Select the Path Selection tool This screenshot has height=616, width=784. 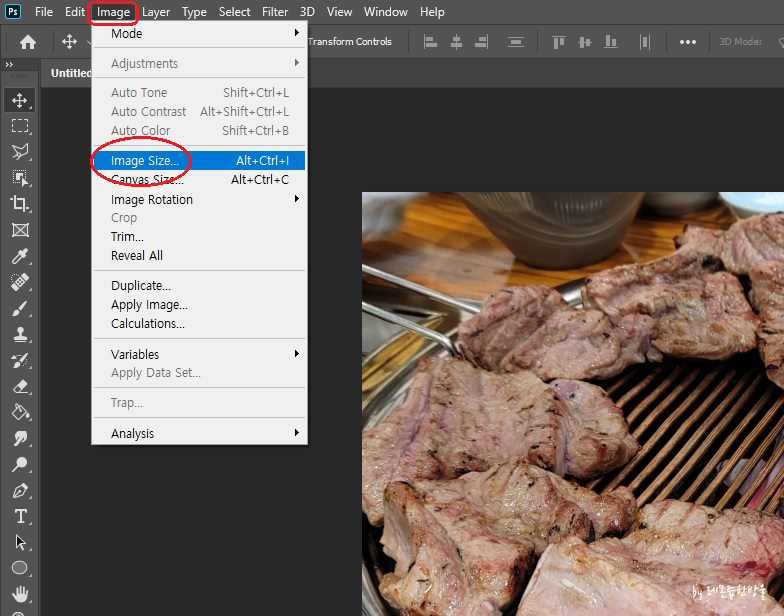pos(20,542)
